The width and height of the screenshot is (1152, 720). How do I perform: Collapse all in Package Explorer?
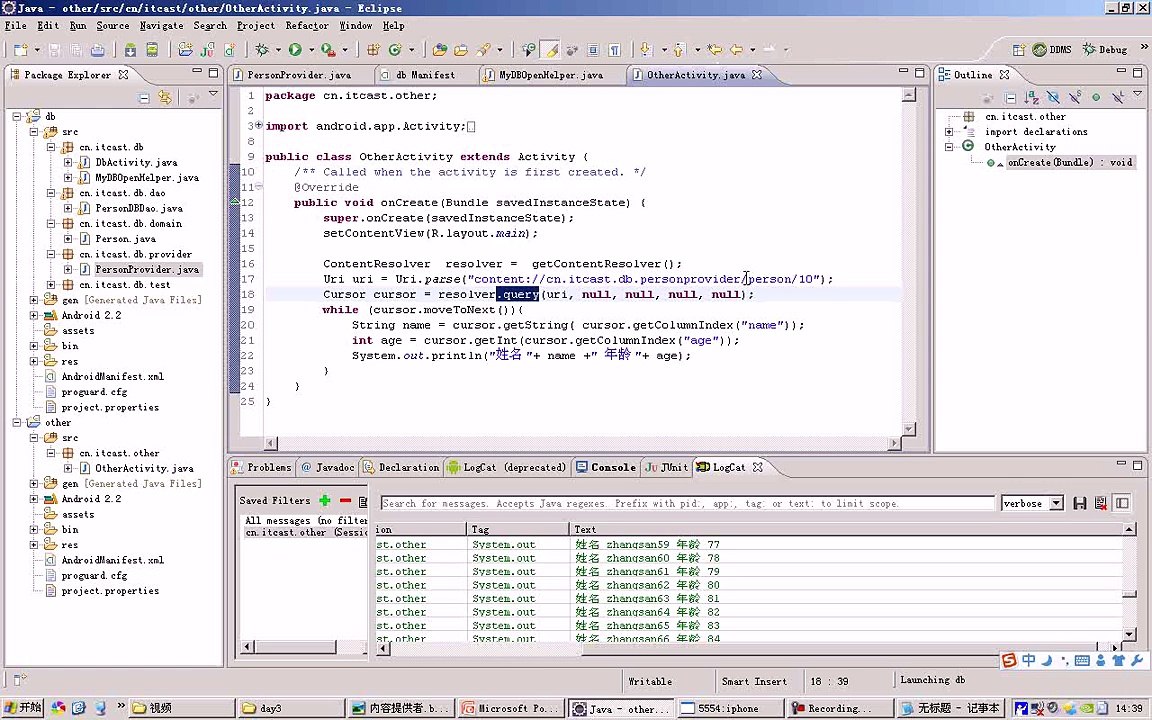[x=144, y=97]
